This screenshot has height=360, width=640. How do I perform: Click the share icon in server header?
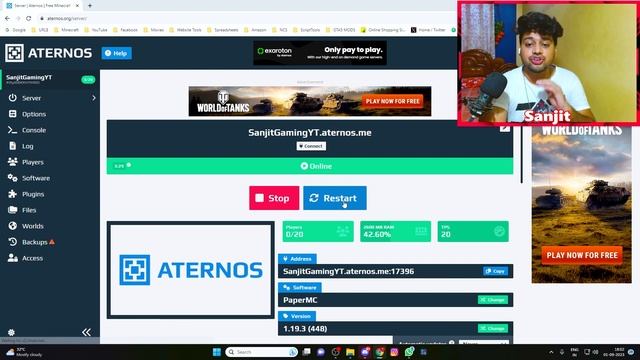(x=505, y=129)
